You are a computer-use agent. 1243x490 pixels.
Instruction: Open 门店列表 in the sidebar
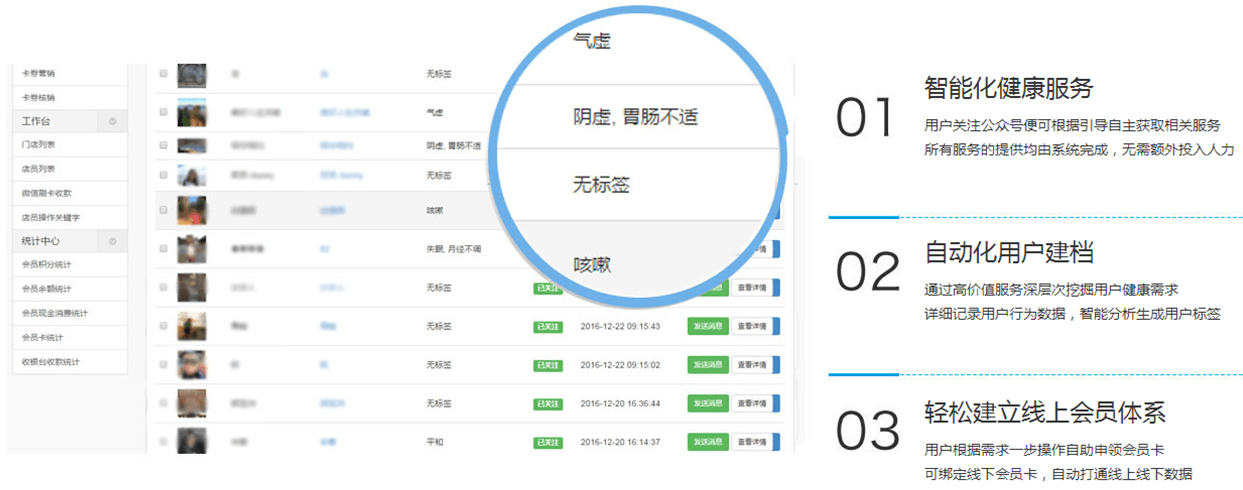tap(39, 144)
